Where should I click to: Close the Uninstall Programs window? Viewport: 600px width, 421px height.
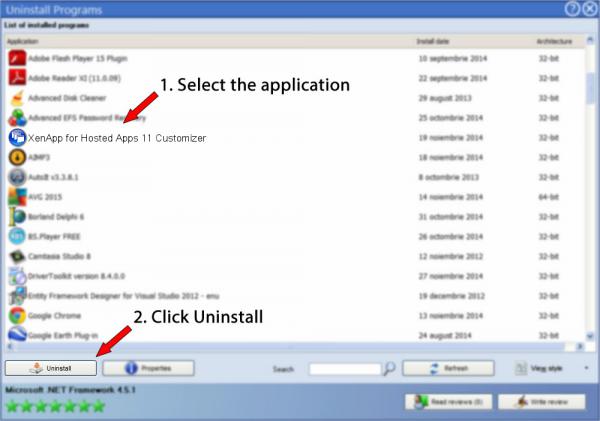pos(590,9)
